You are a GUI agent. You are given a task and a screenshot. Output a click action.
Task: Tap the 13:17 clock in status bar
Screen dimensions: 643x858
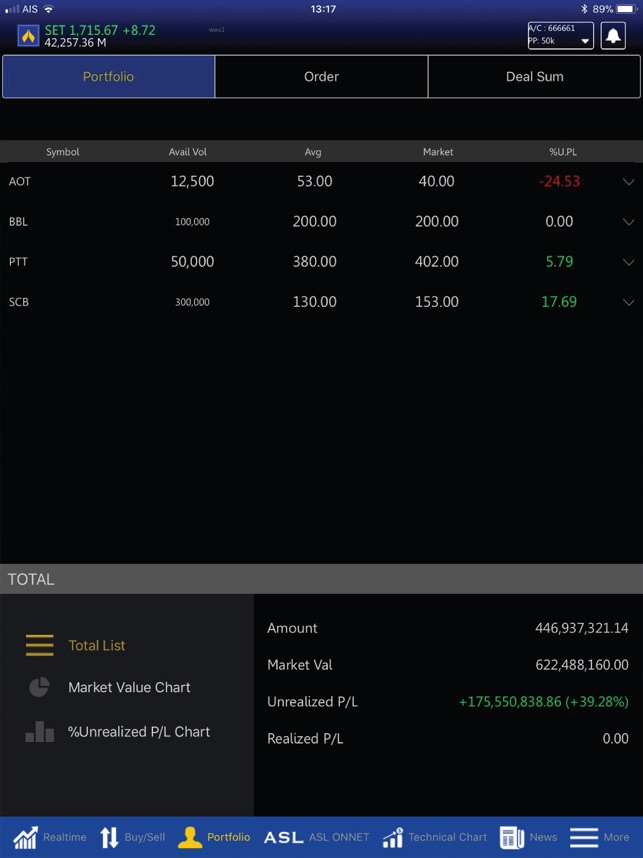point(323,9)
